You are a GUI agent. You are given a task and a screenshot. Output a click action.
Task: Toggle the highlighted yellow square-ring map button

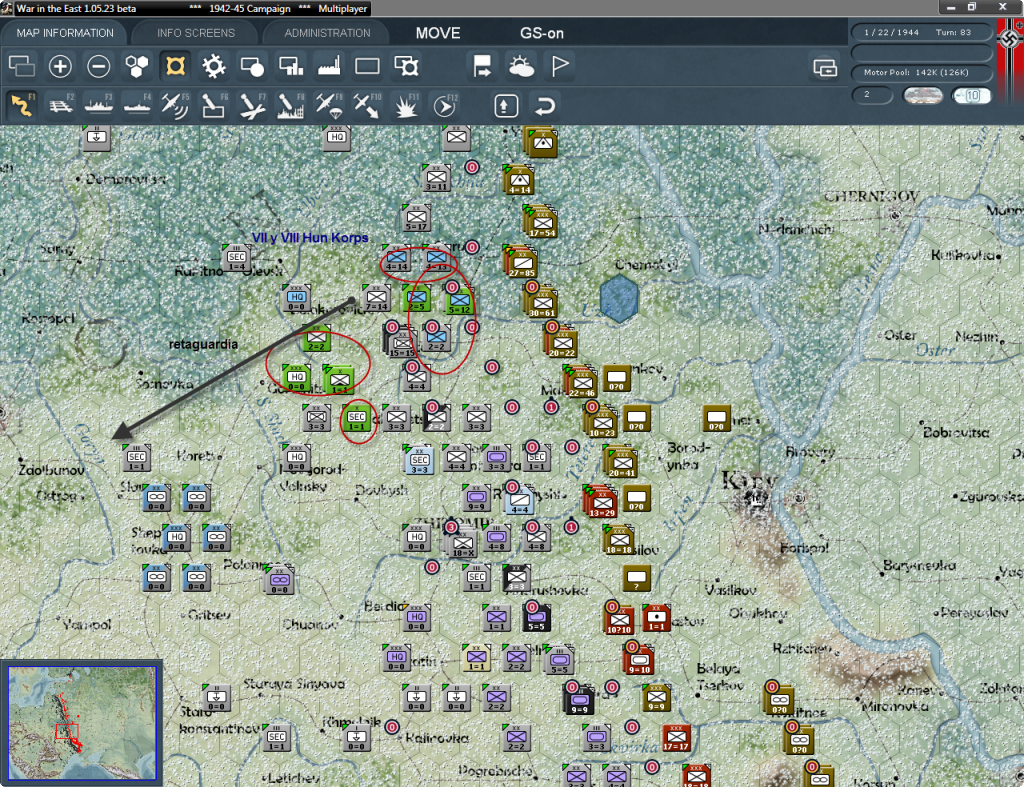(175, 66)
